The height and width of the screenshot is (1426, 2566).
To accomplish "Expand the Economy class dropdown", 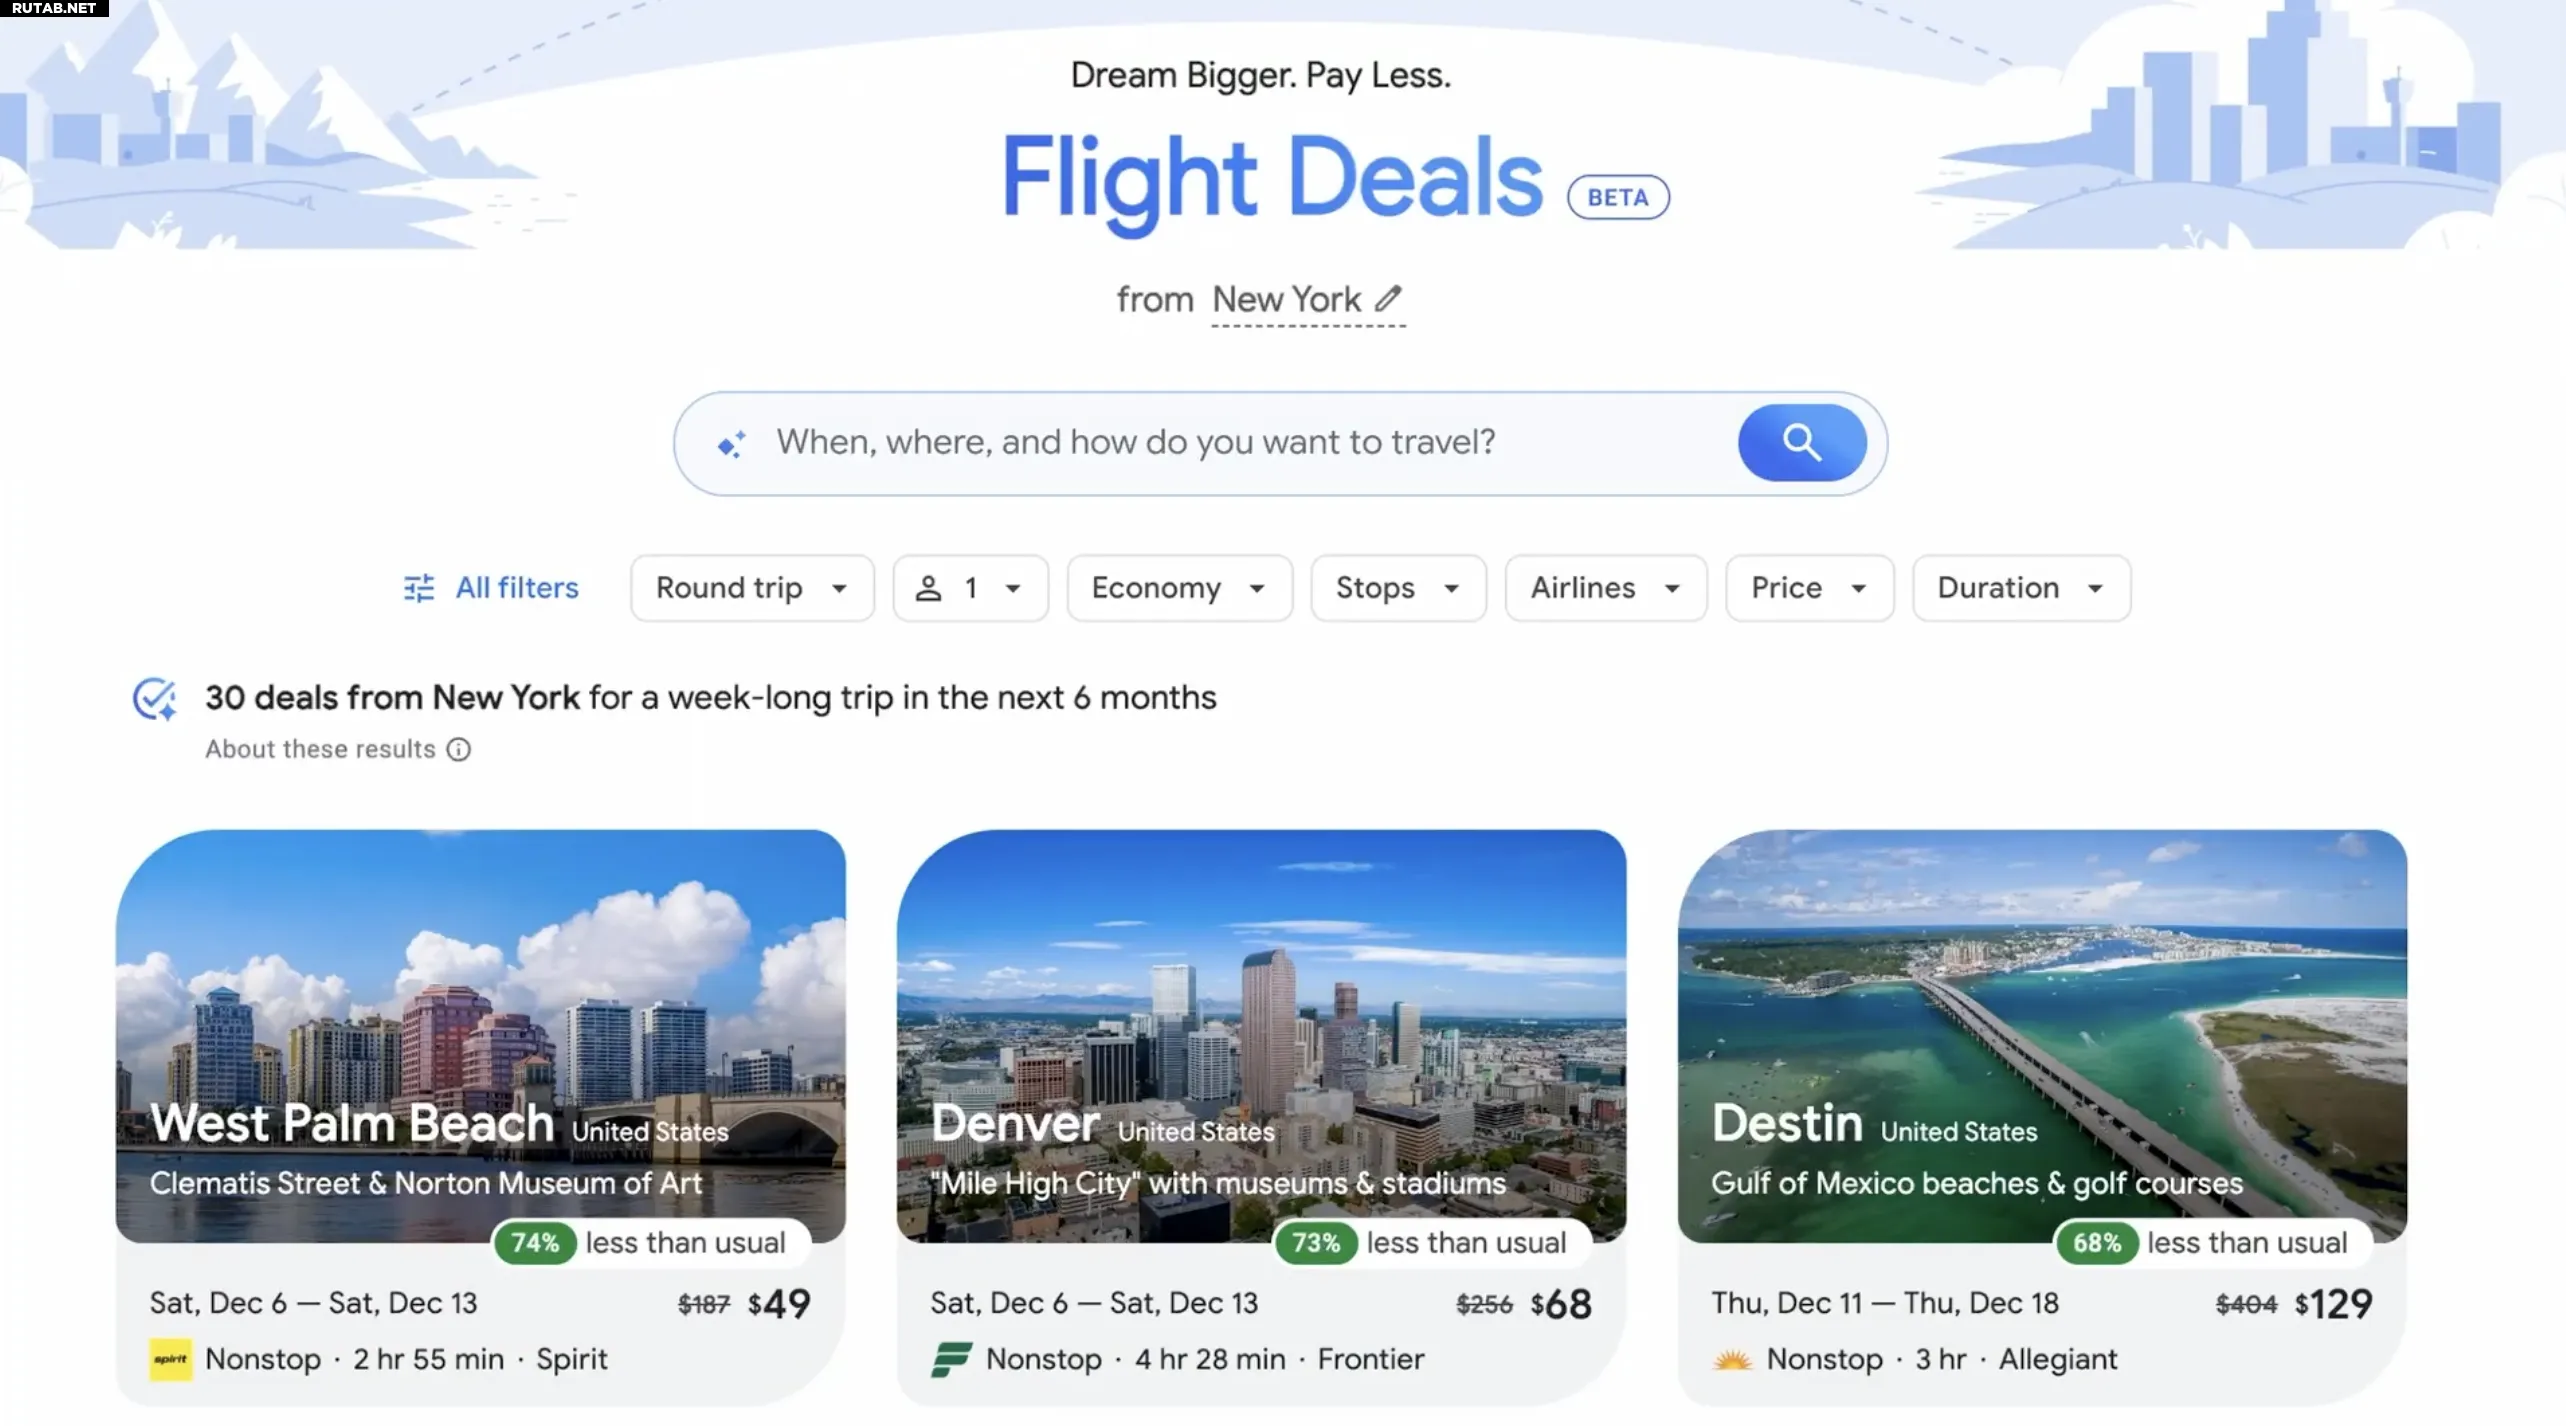I will [x=1179, y=588].
